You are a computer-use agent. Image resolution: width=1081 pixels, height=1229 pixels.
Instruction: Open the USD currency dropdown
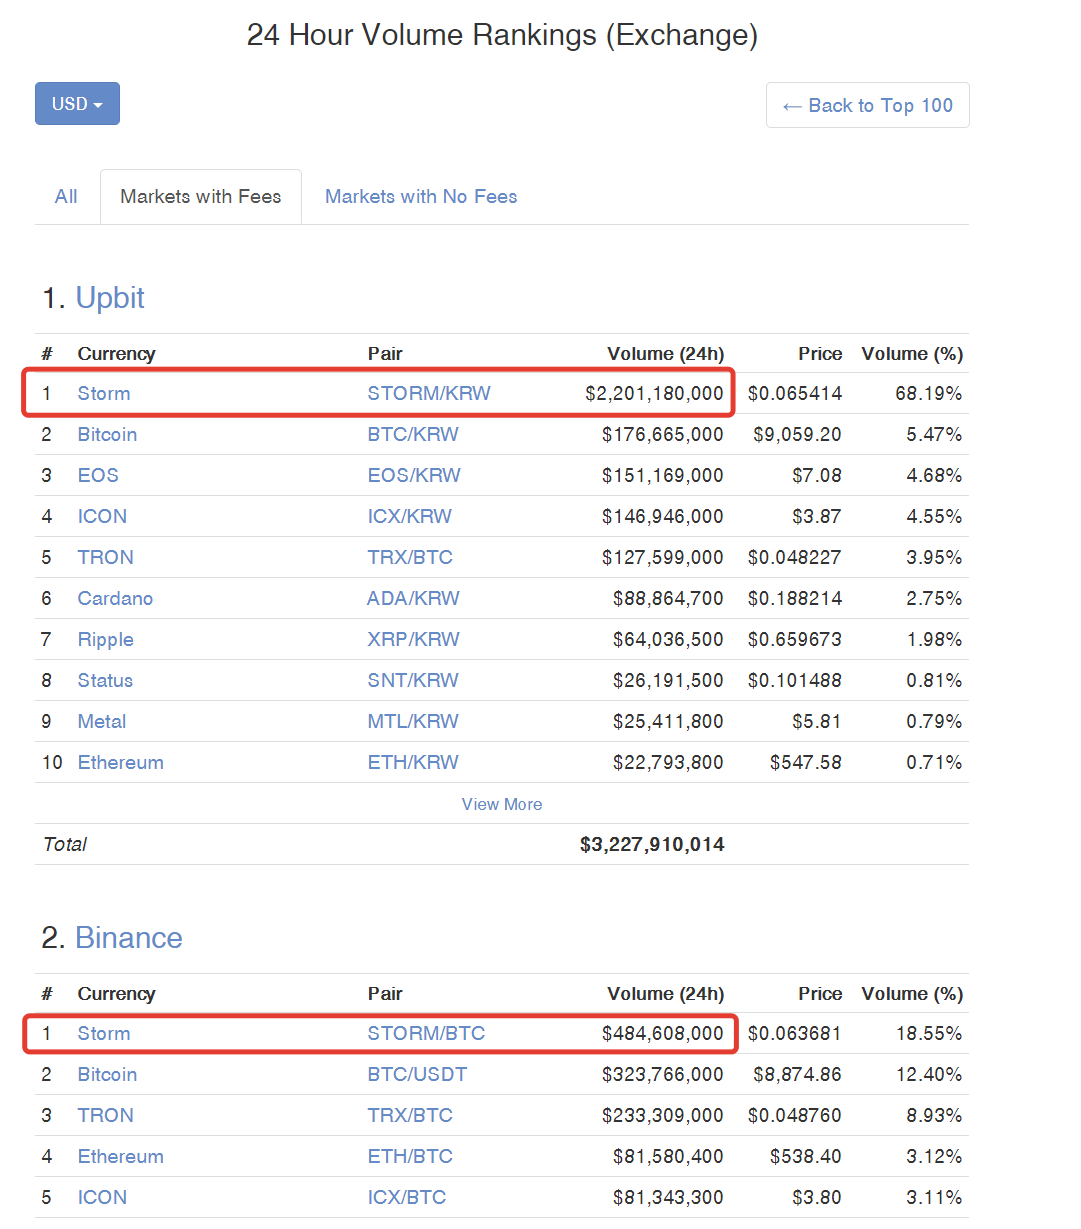(77, 104)
